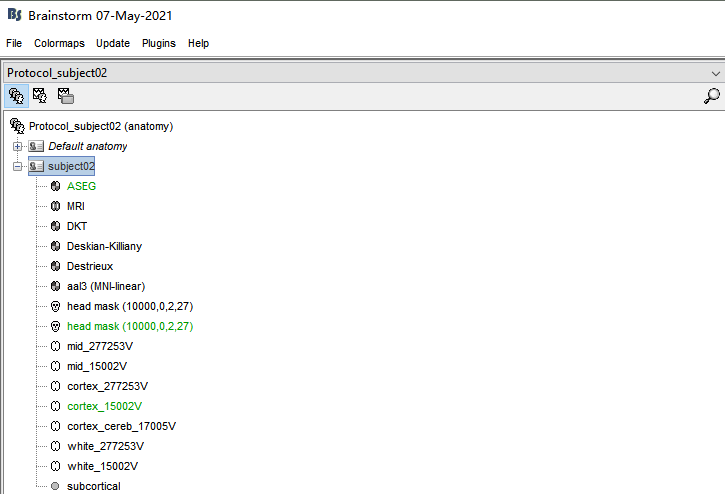
Task: Click the DKT atlas icon
Action: [x=55, y=226]
